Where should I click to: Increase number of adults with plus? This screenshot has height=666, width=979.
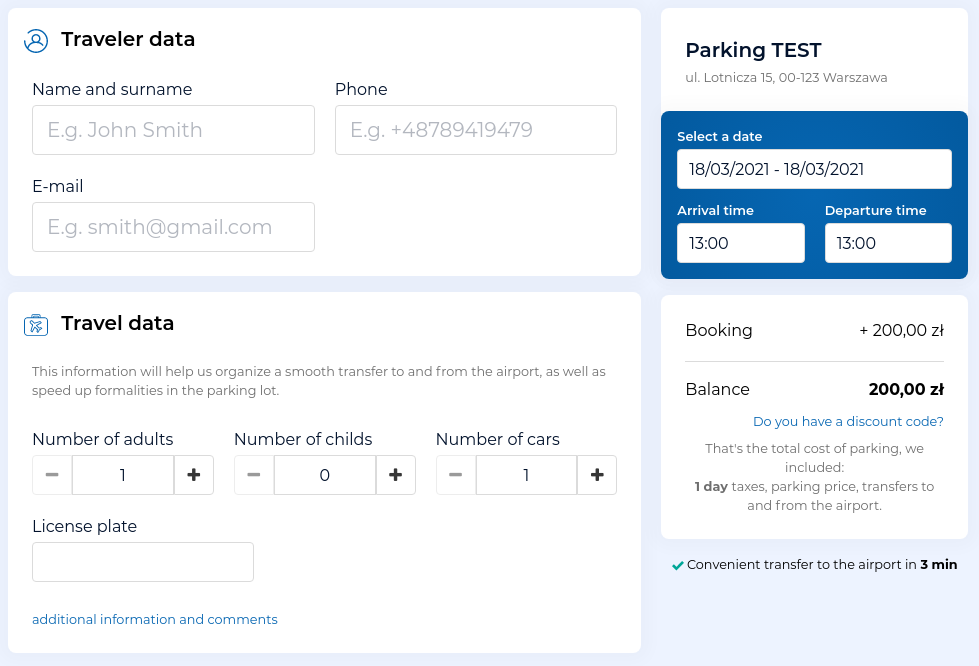pyautogui.click(x=194, y=475)
